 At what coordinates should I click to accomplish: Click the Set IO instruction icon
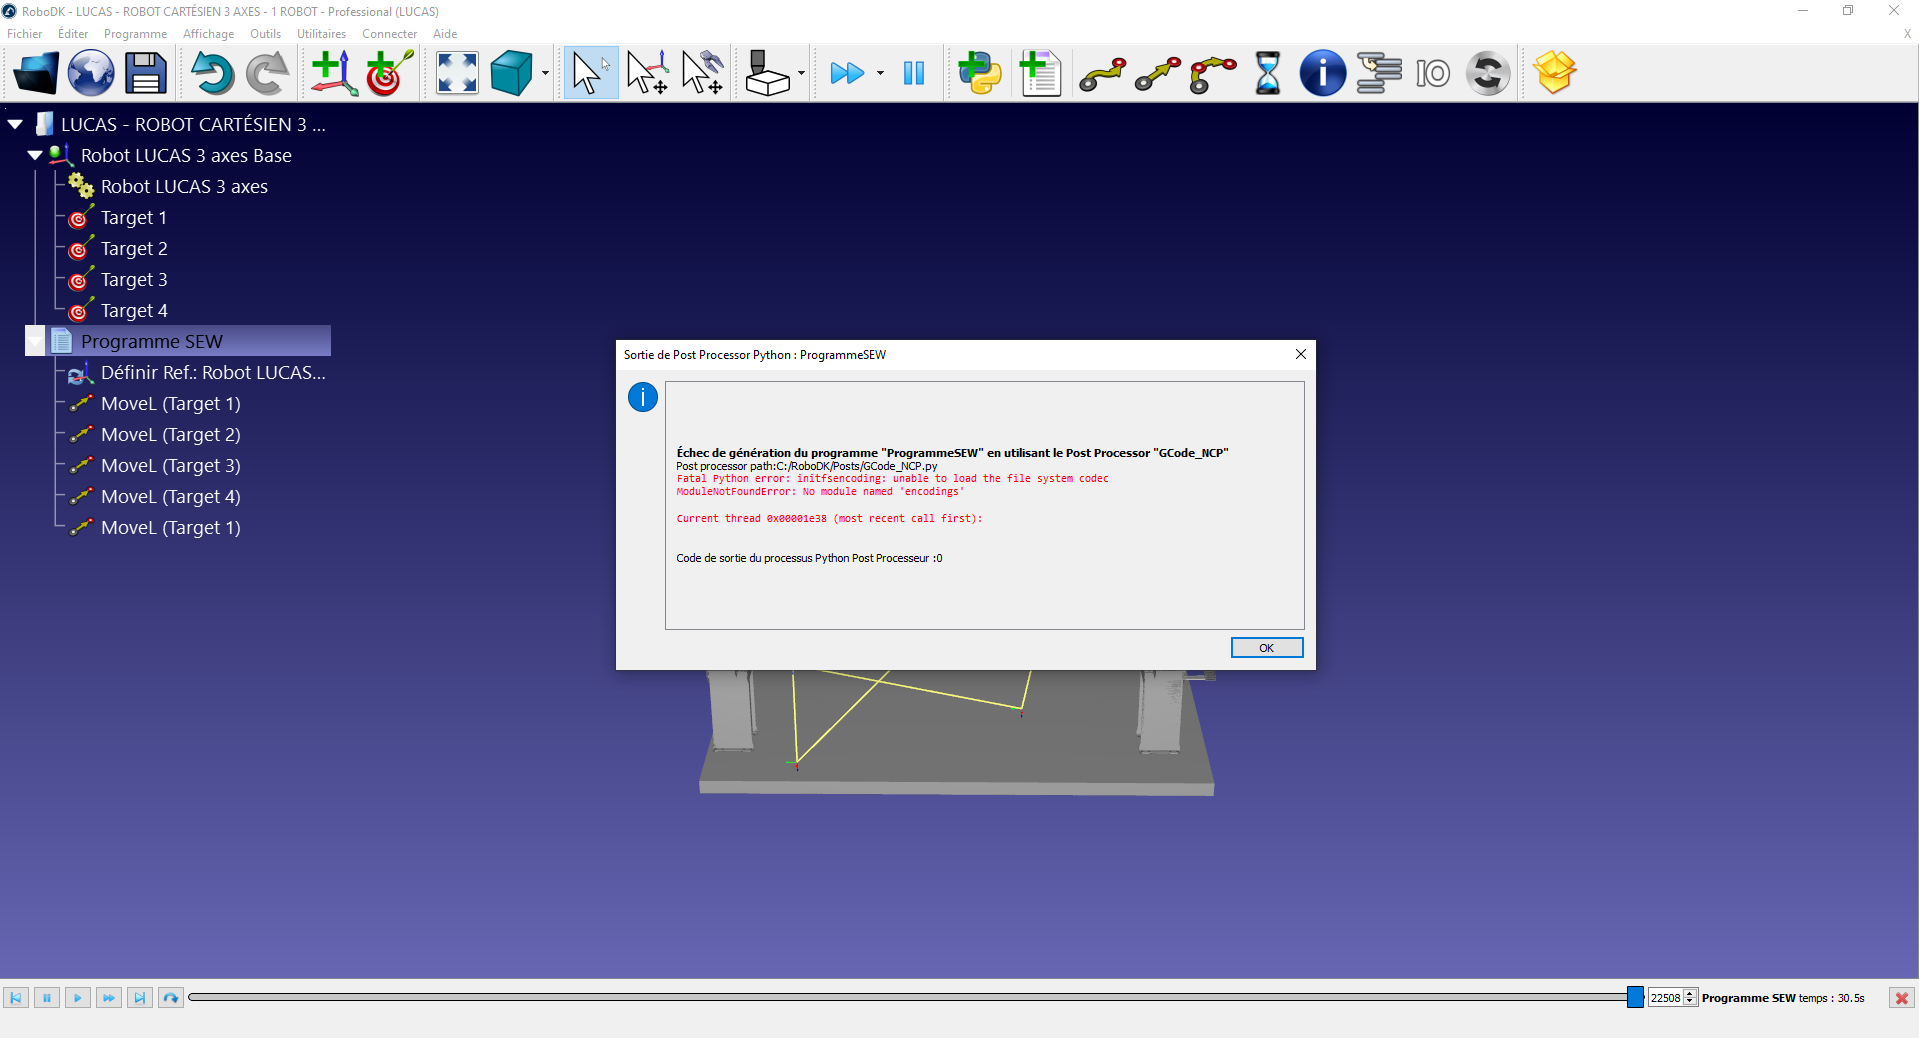point(1432,73)
